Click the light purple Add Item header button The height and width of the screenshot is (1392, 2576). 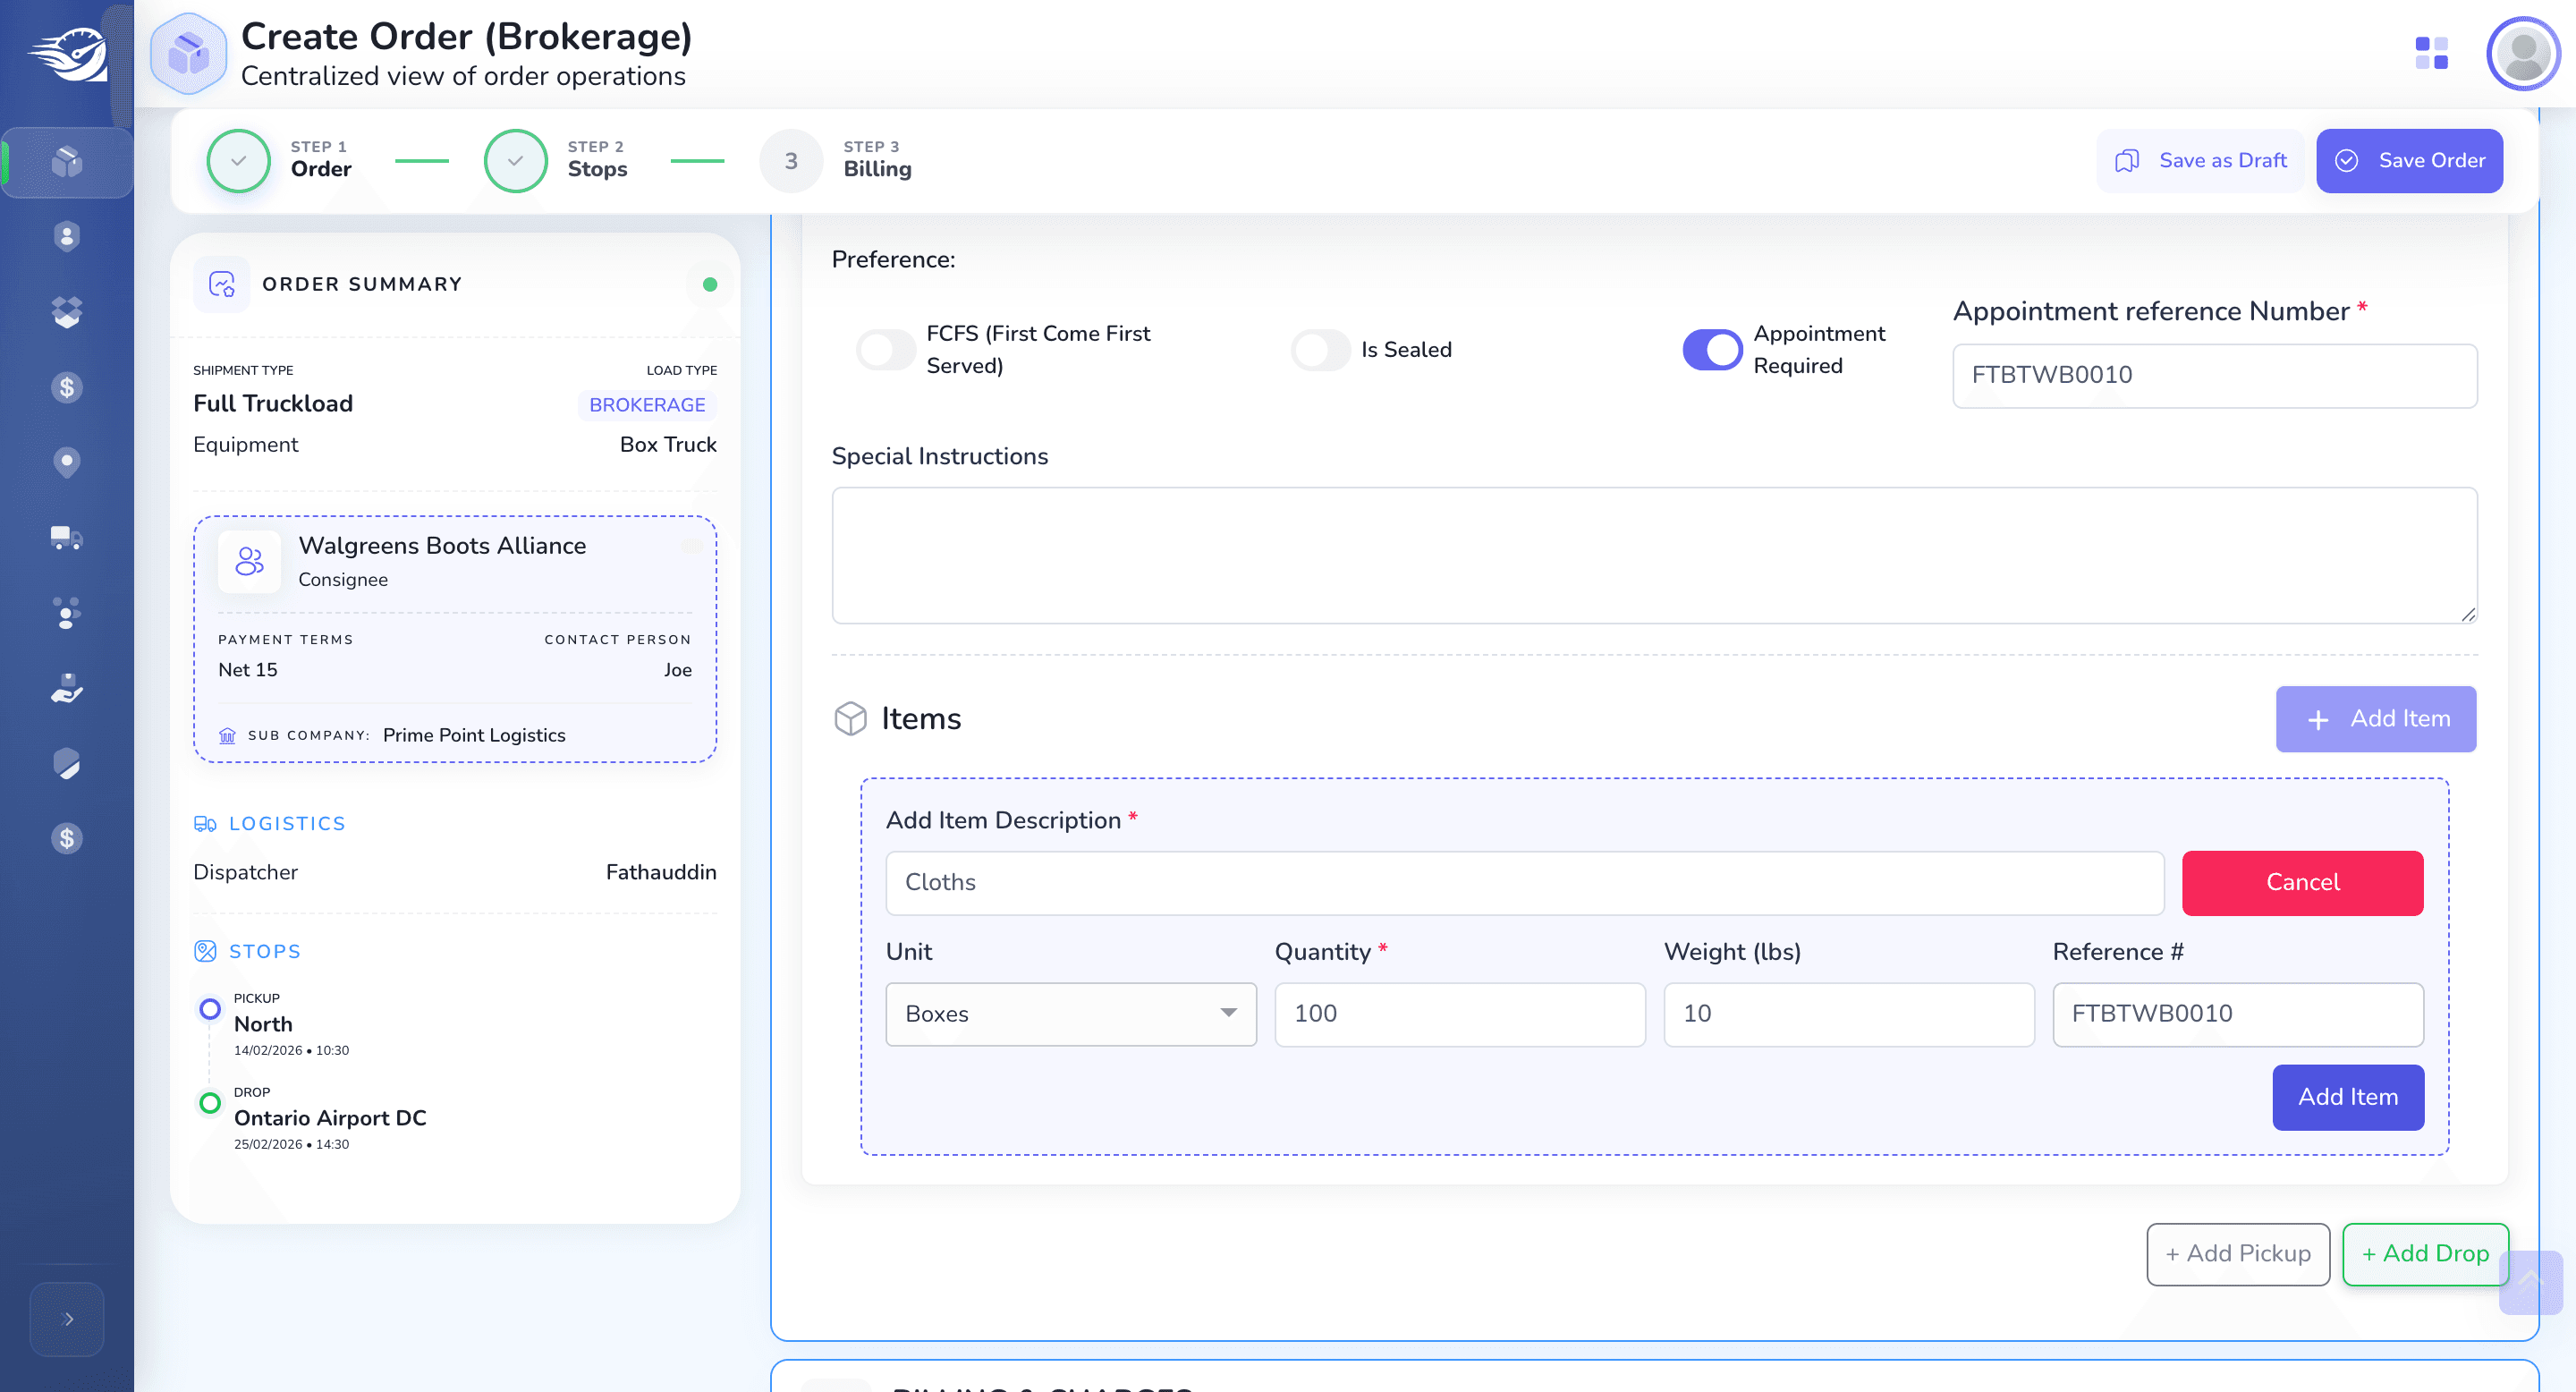tap(2376, 718)
